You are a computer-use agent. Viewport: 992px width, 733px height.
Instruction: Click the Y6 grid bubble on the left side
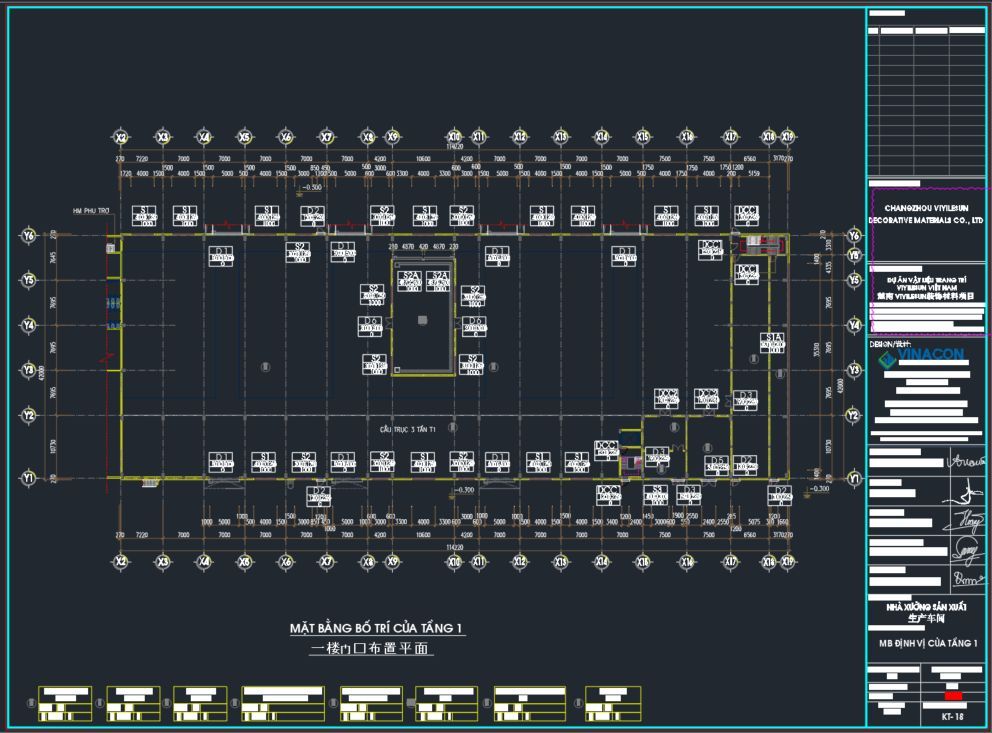(x=29, y=236)
